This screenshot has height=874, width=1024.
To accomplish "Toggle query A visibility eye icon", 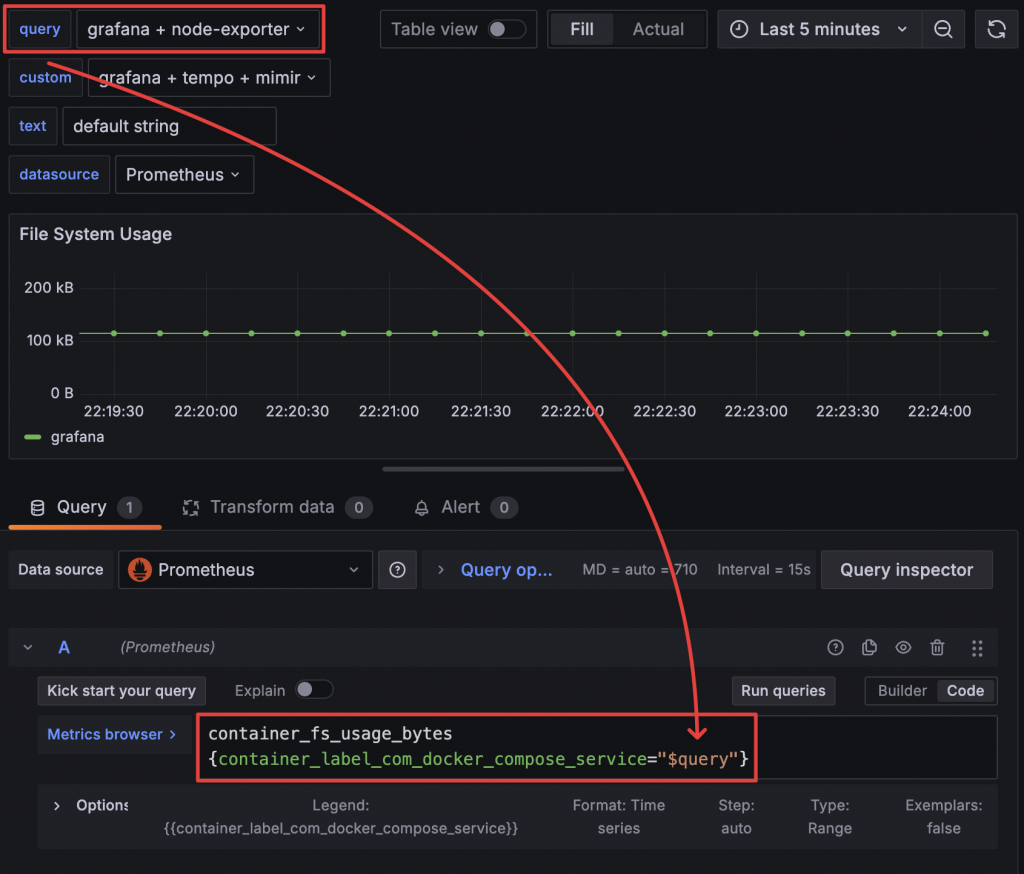I will 903,647.
